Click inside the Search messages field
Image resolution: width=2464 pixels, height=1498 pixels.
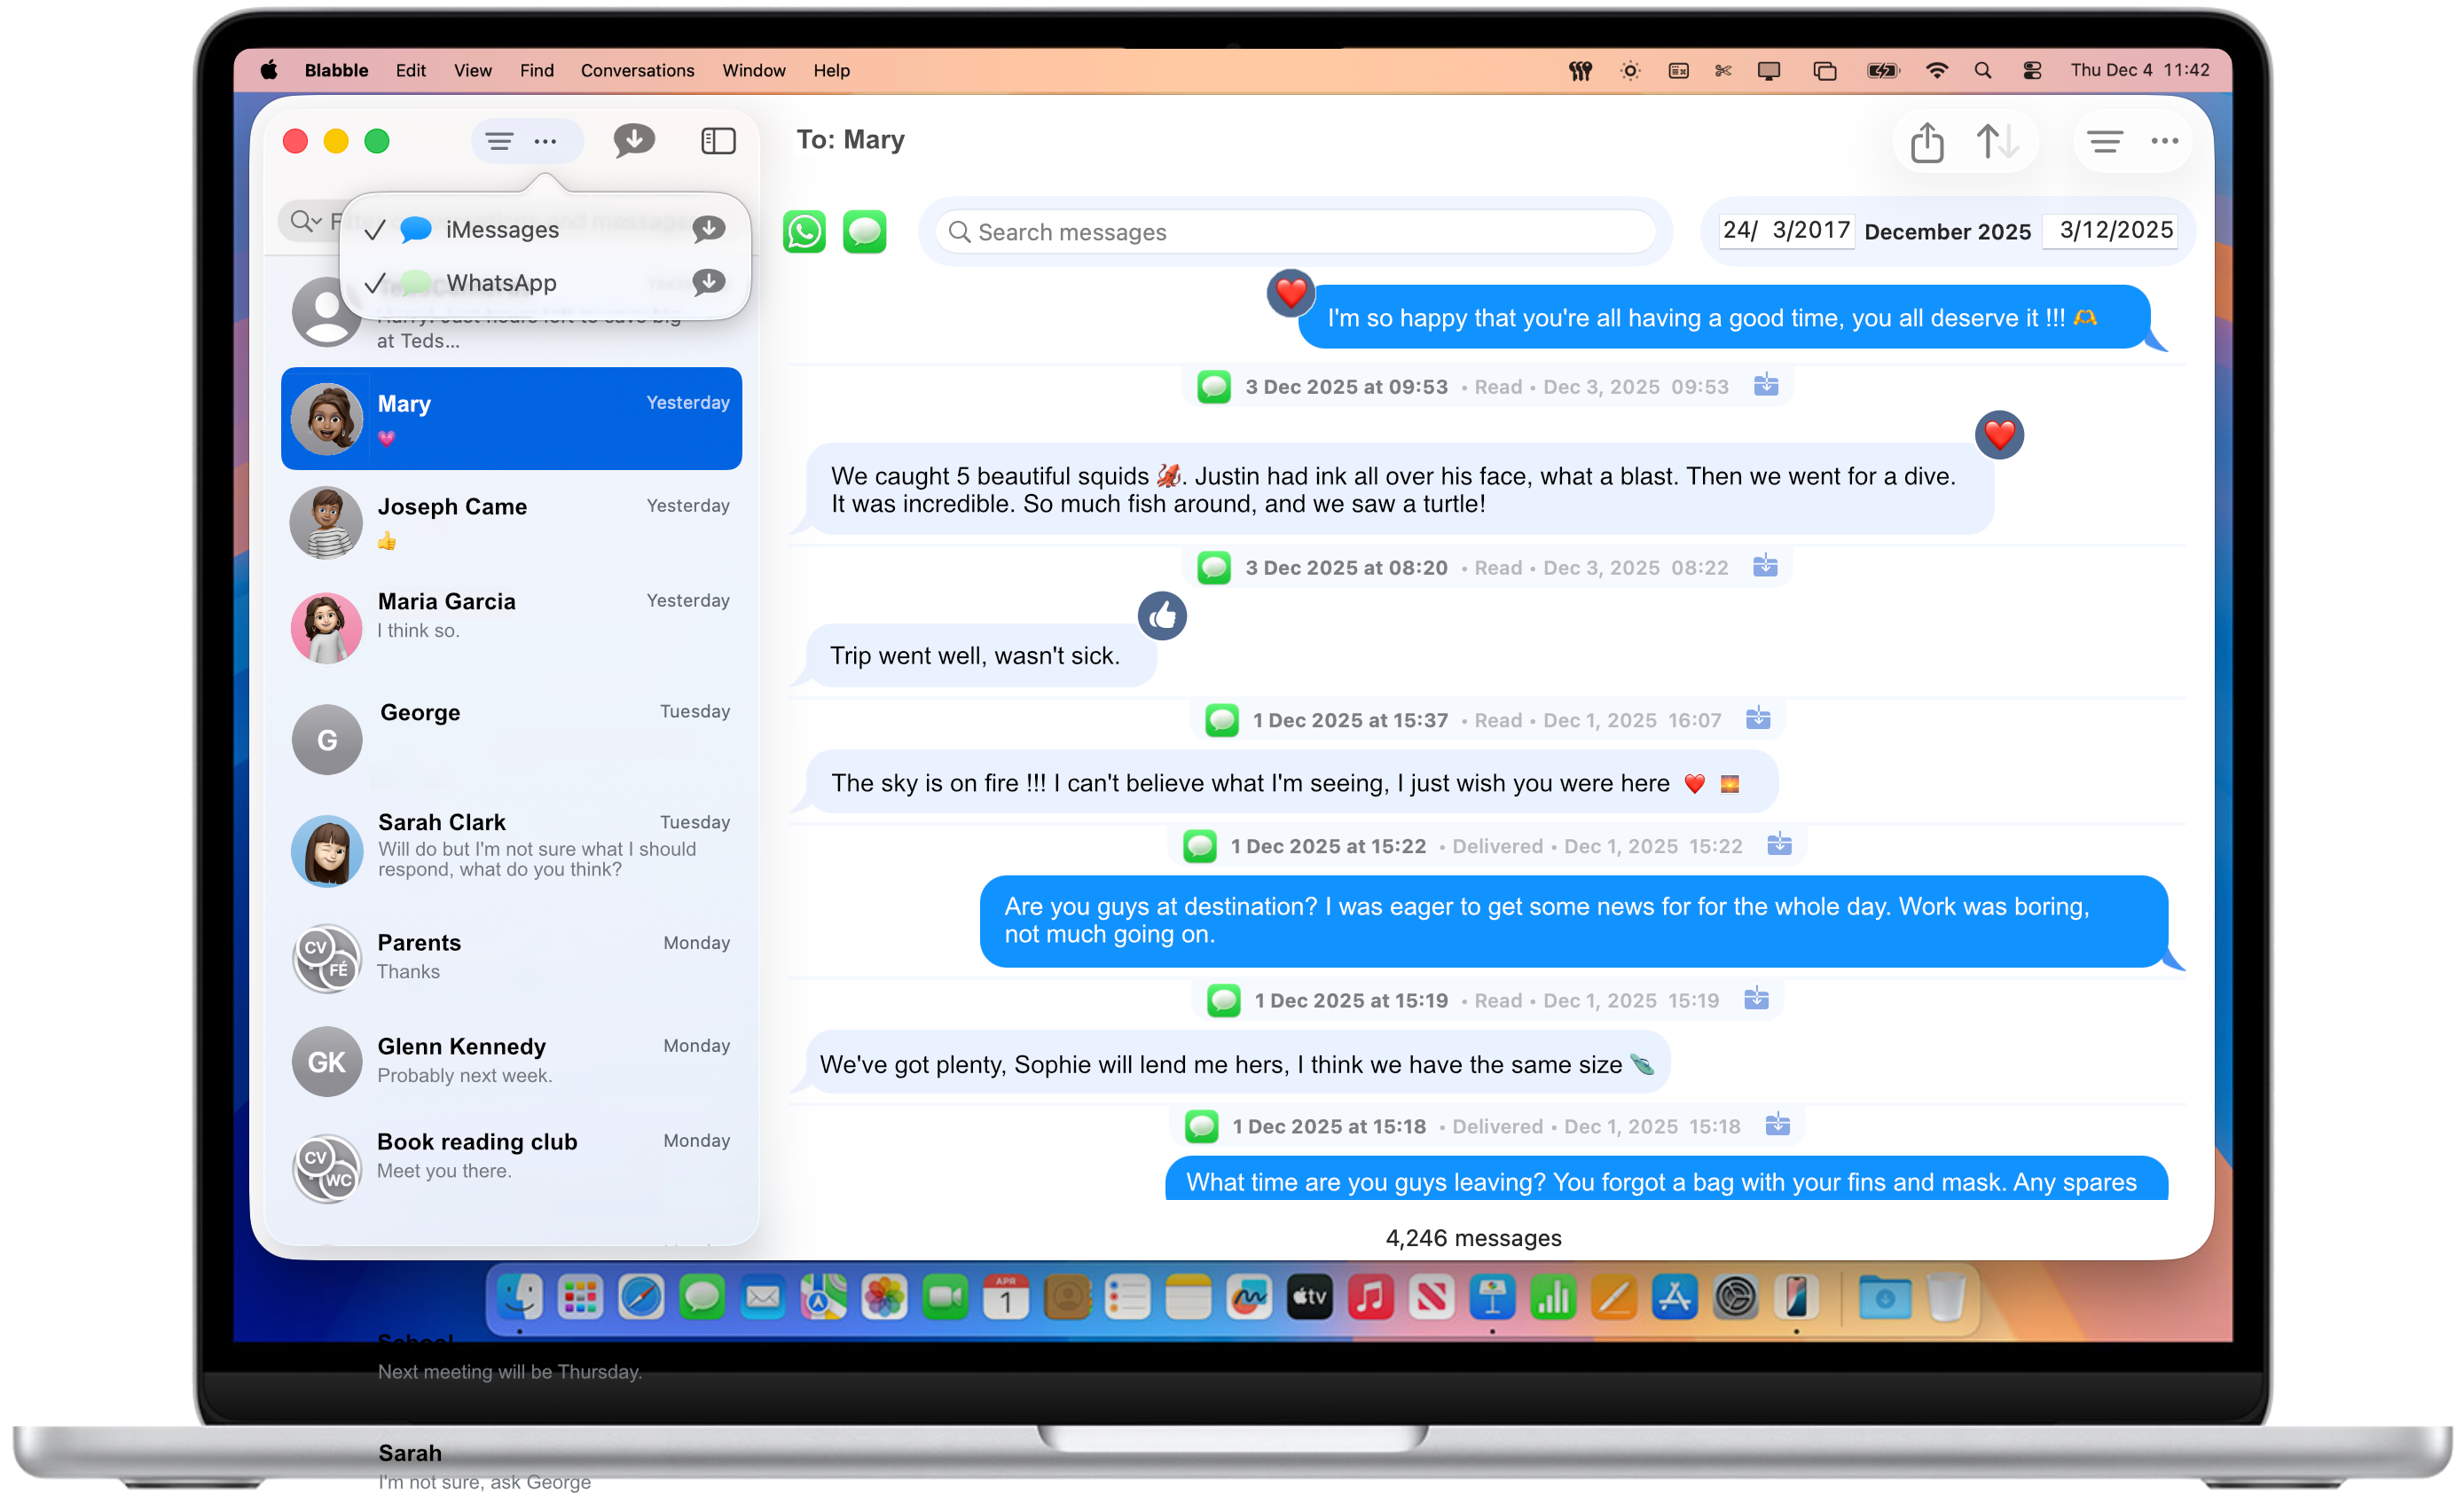pos(1290,231)
